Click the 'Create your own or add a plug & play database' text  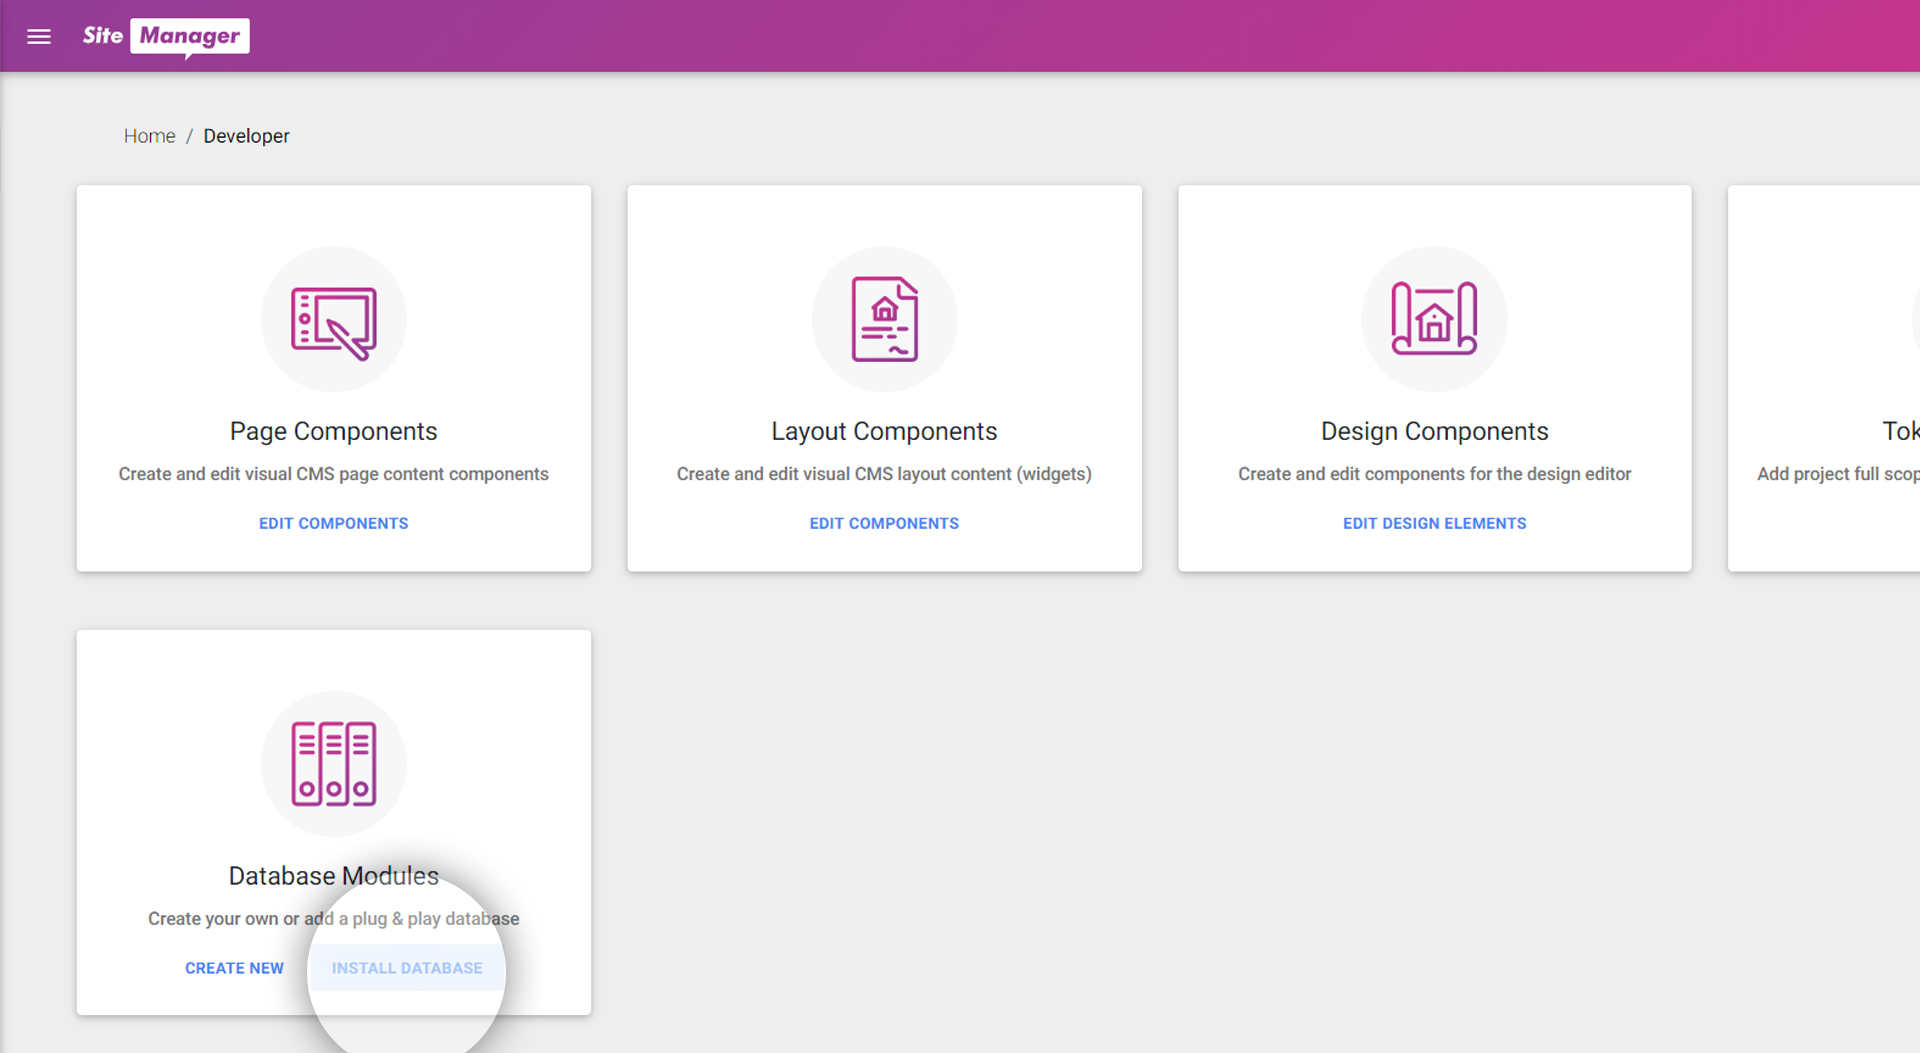pos(334,919)
